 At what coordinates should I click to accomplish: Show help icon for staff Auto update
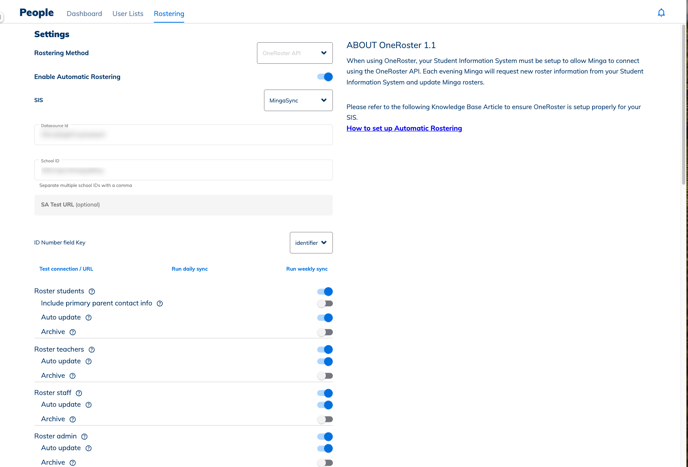89,405
